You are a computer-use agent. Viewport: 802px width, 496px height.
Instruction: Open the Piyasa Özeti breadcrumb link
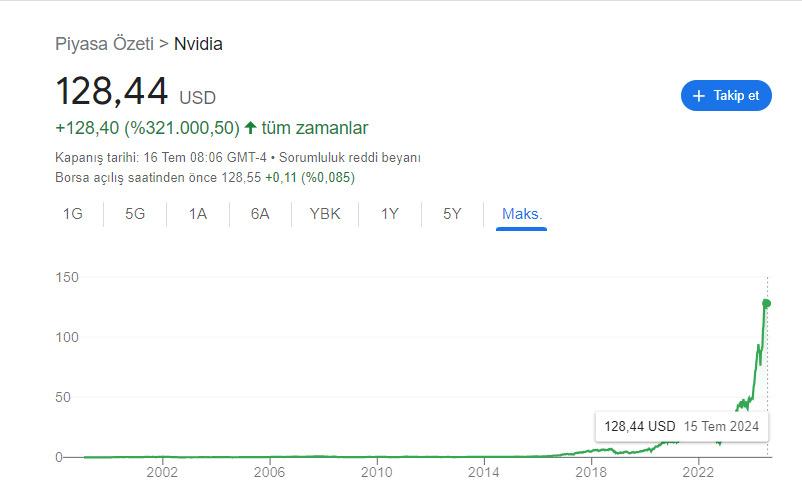pos(104,44)
